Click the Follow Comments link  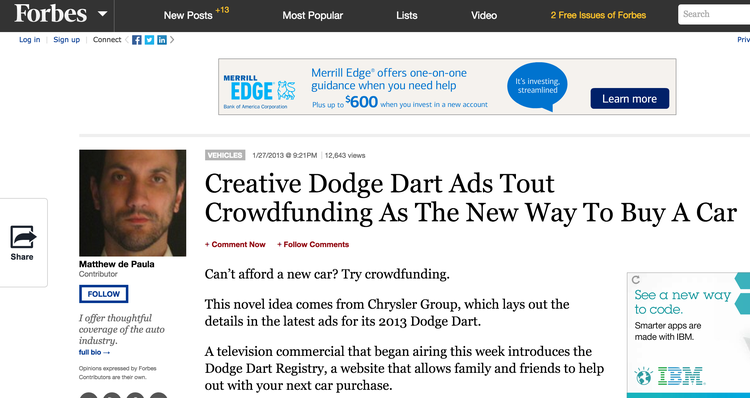[313, 244]
